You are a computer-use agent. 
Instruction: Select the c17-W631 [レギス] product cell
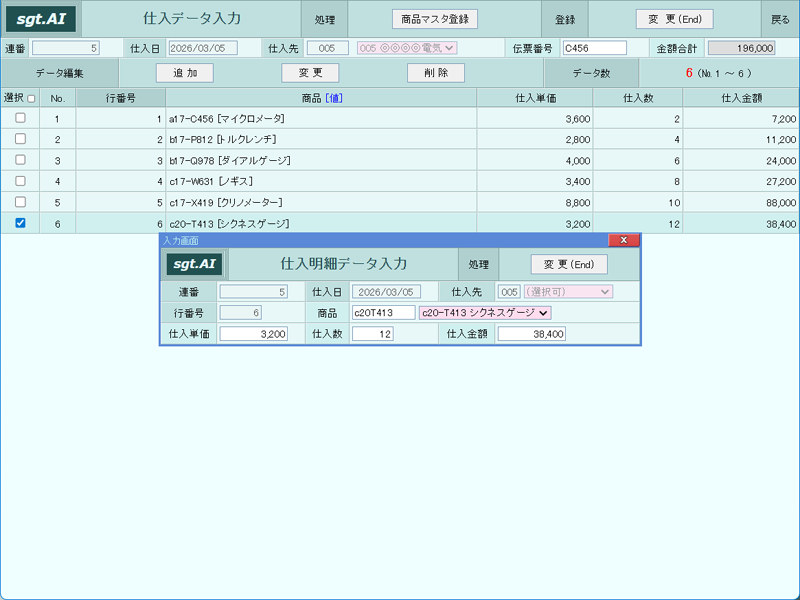tap(321, 182)
